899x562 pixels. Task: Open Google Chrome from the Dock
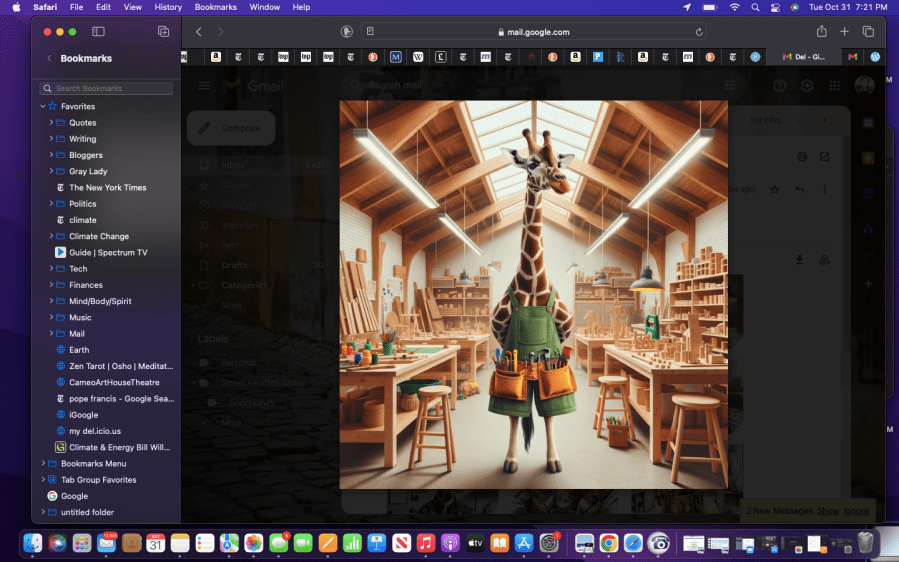click(608, 543)
